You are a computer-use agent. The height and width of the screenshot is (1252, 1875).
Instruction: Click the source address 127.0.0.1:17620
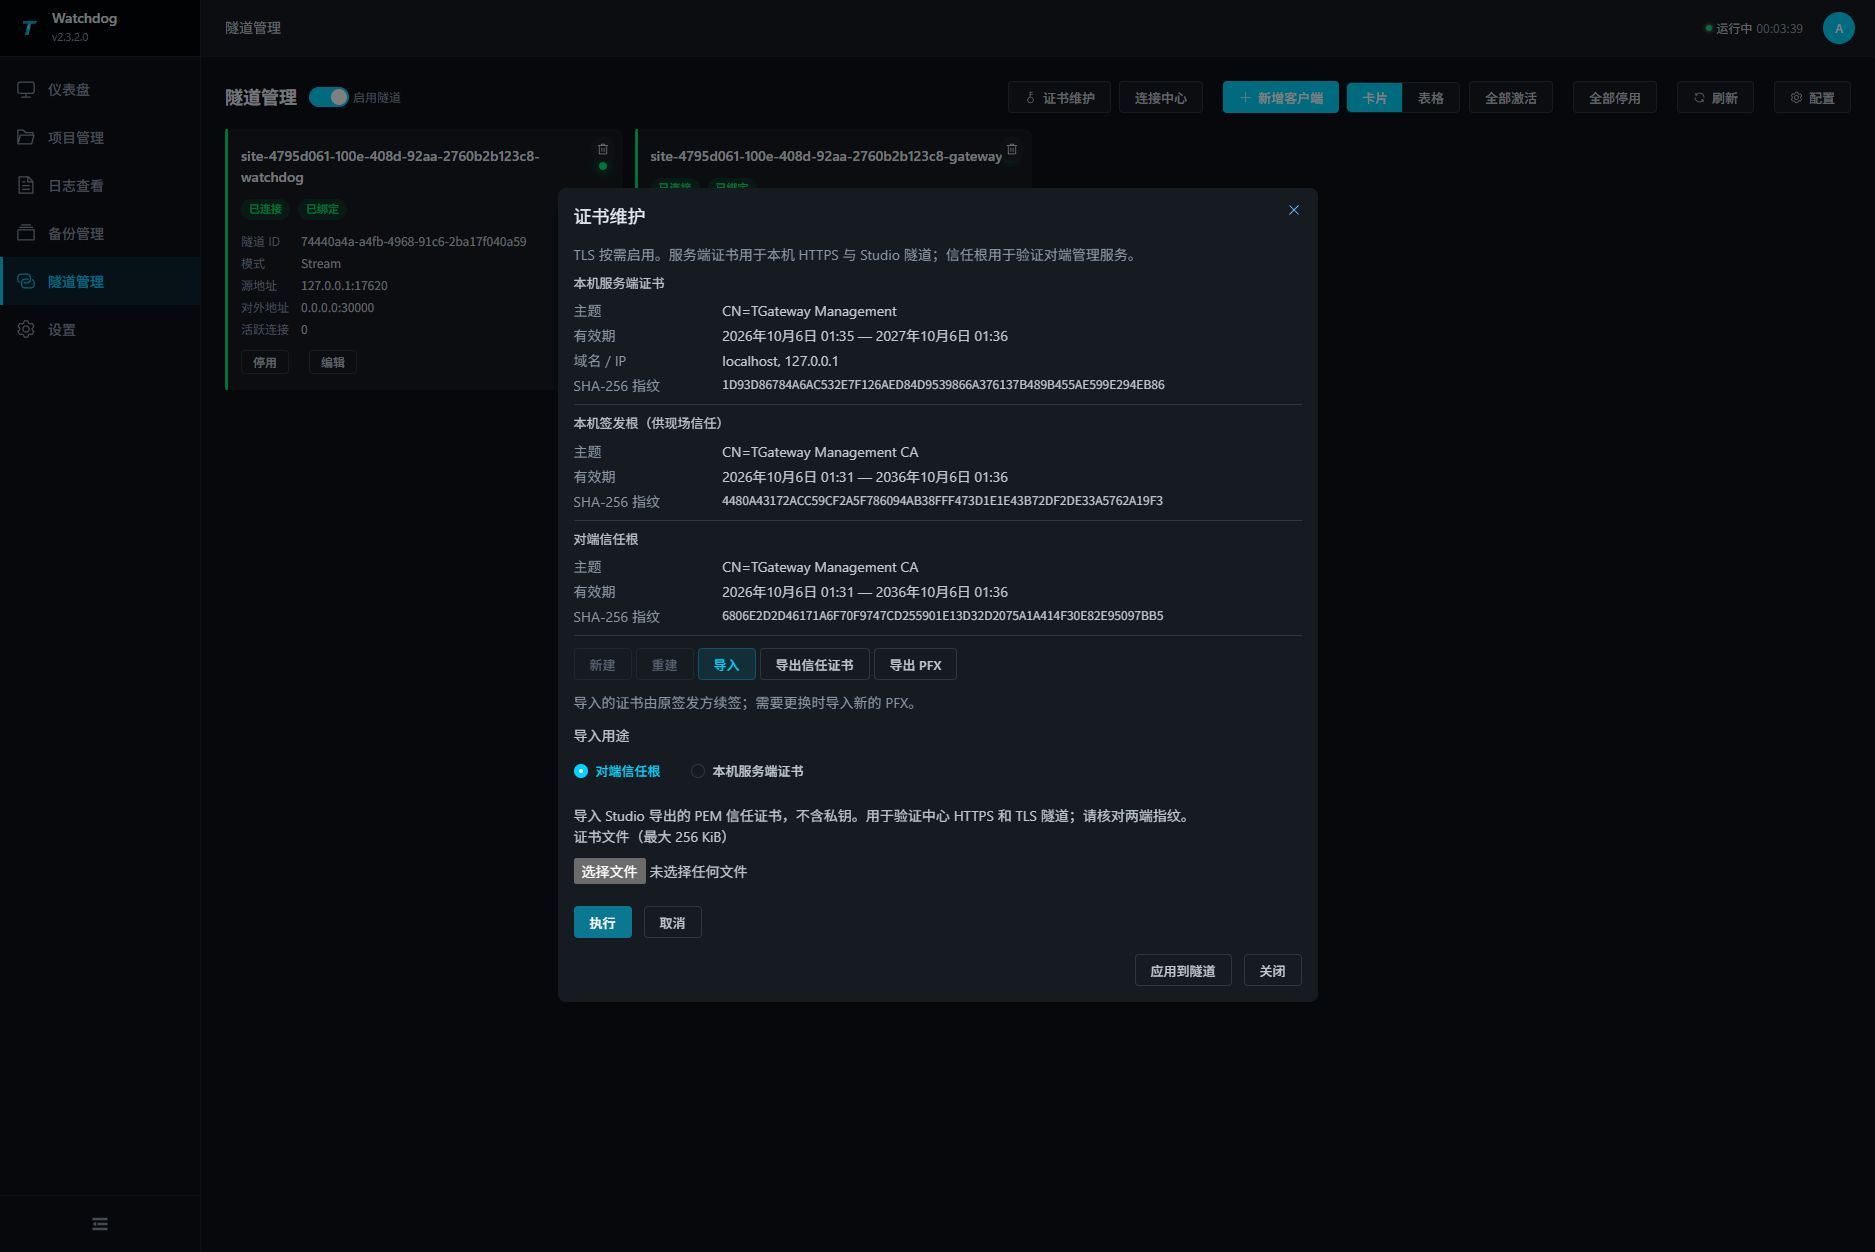coord(344,286)
